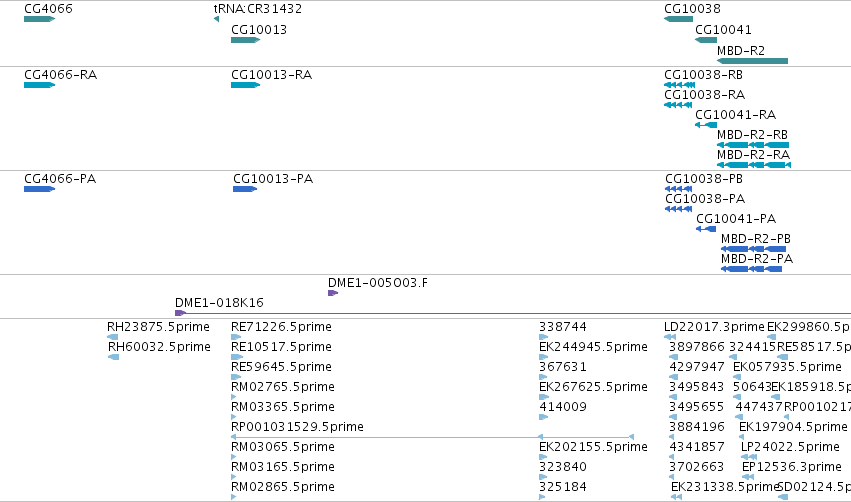Select the CG10038-RA transcript label
The image size is (851, 502).
click(704, 95)
